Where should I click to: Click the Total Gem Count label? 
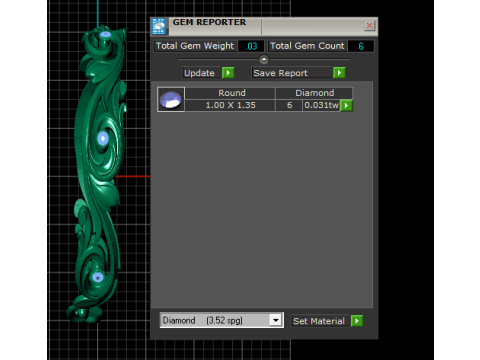[307, 46]
